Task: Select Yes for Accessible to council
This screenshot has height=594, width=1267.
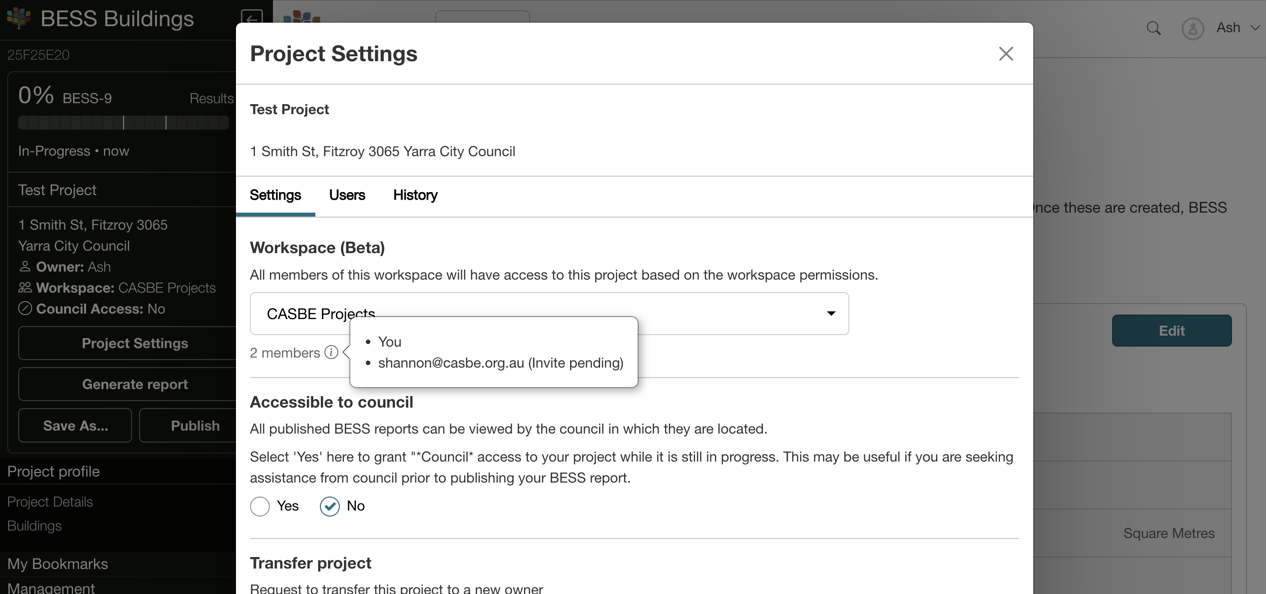Action: click(260, 507)
